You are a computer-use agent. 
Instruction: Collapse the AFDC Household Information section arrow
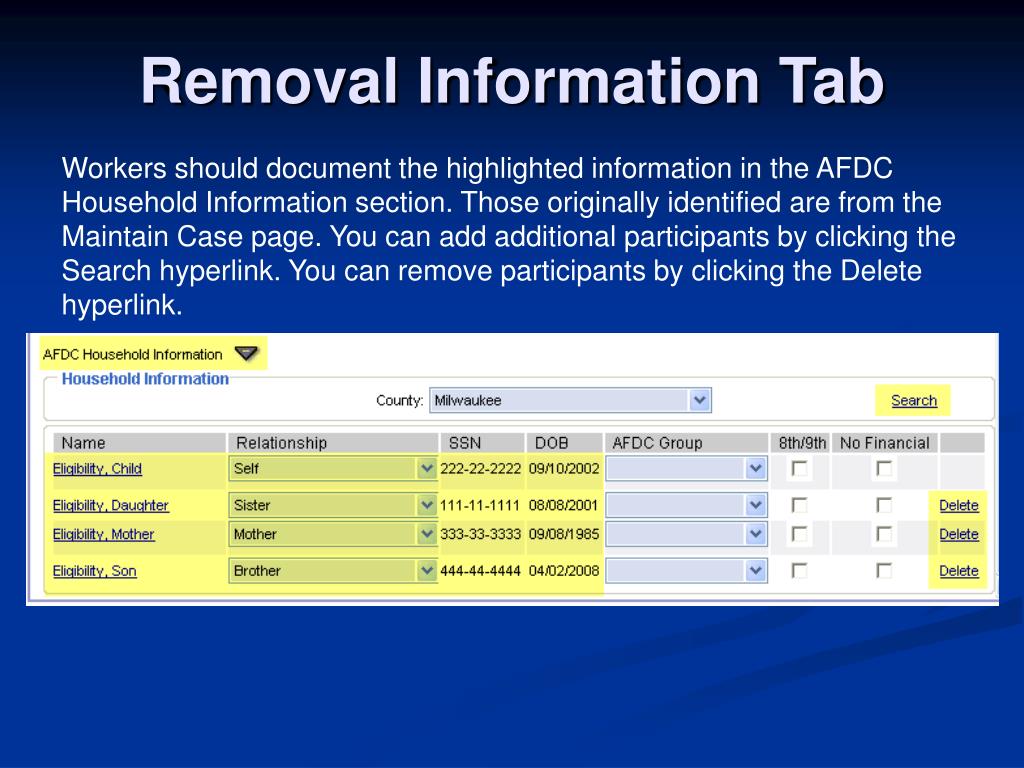(246, 353)
